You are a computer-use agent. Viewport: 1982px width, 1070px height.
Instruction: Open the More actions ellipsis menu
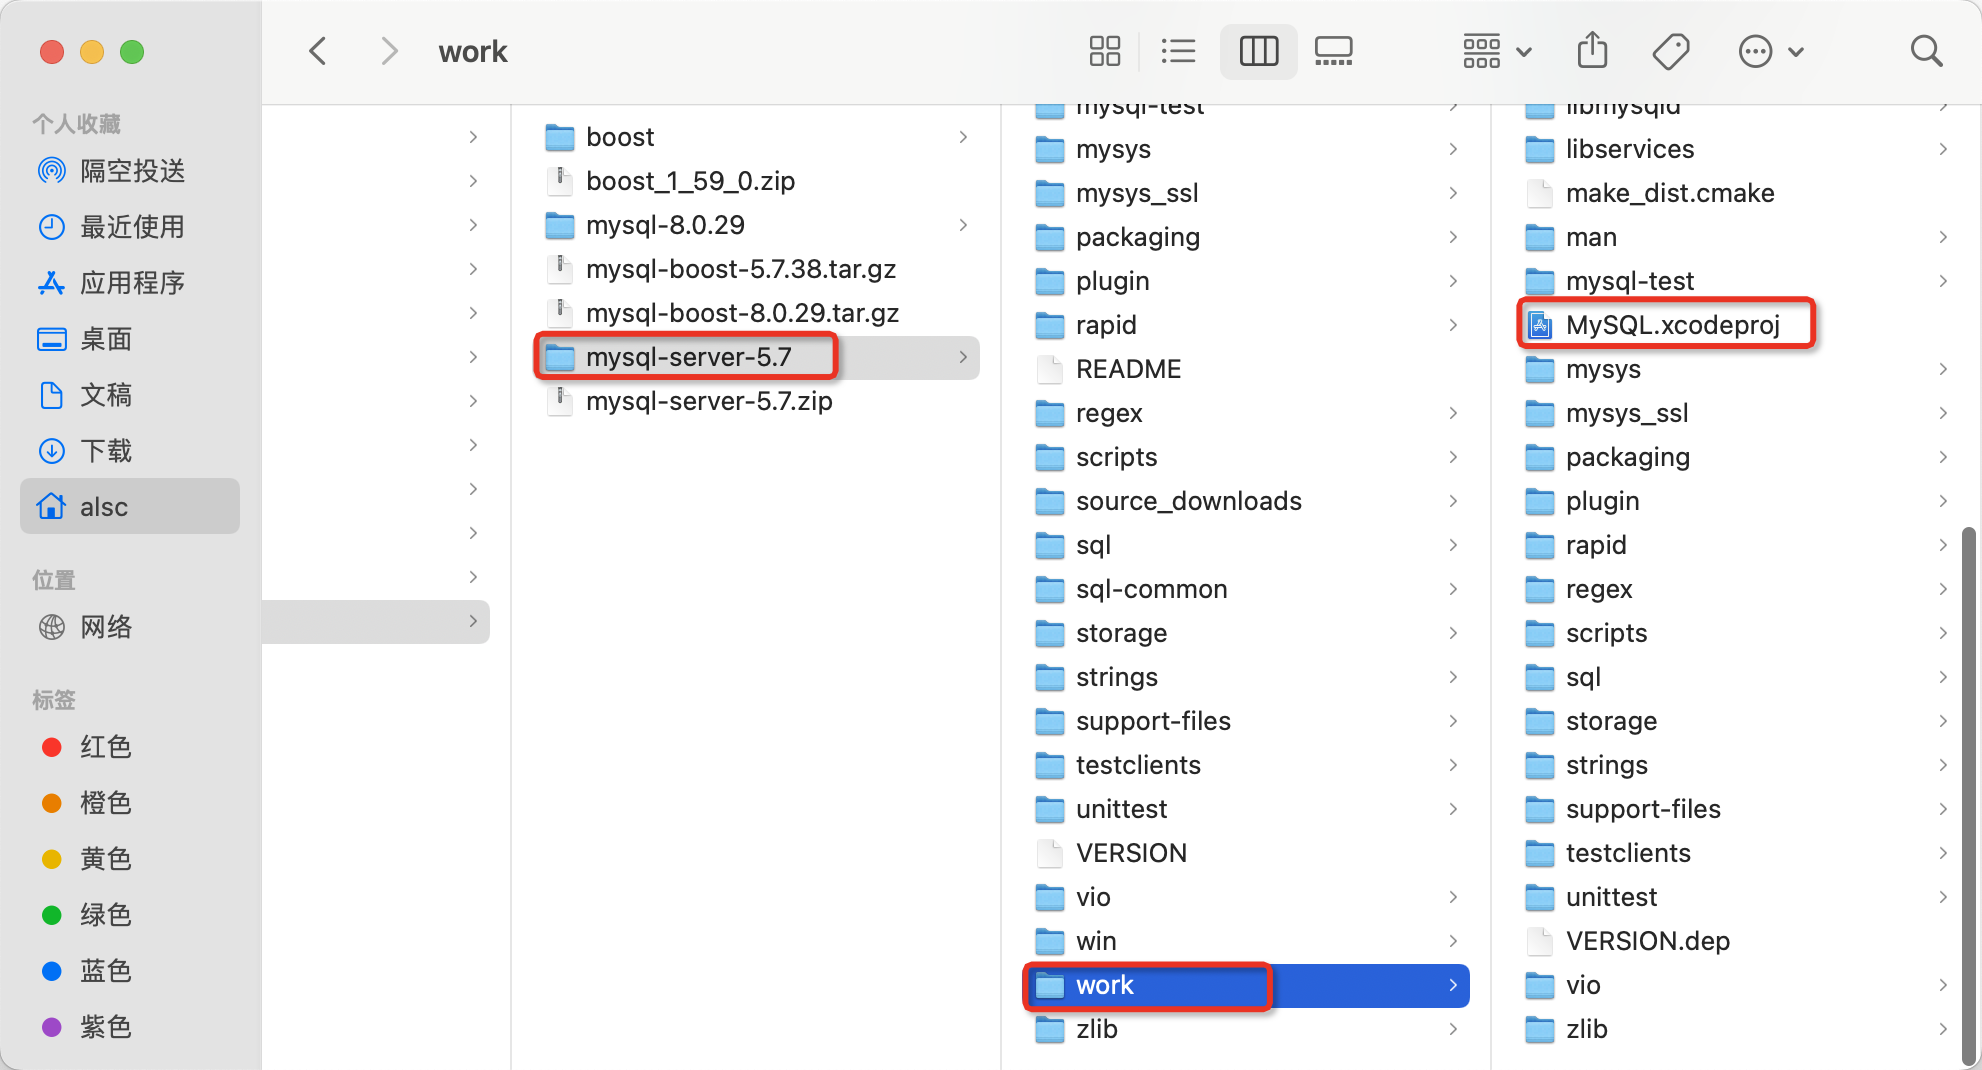point(1771,51)
